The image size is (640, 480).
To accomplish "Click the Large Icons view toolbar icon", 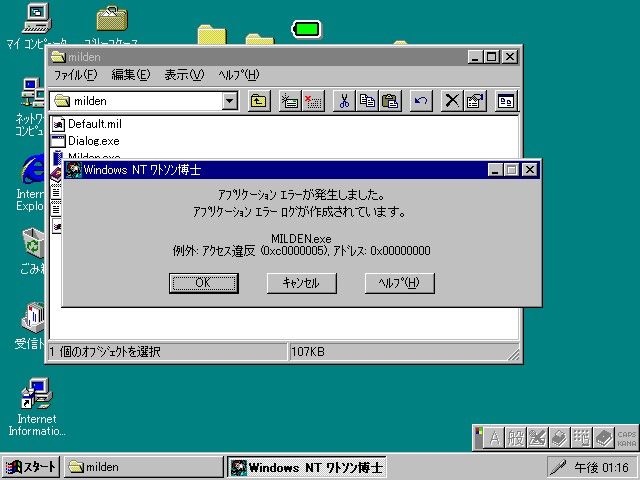I will click(x=506, y=101).
